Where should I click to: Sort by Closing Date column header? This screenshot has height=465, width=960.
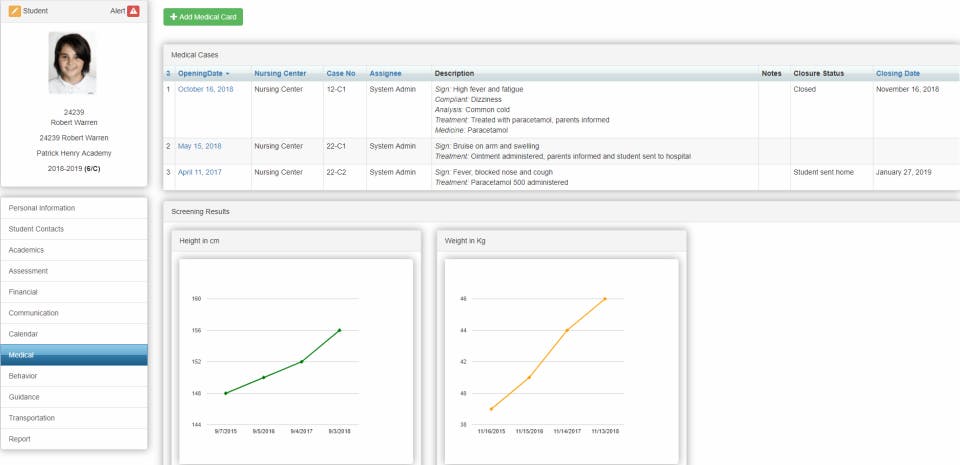tap(898, 73)
